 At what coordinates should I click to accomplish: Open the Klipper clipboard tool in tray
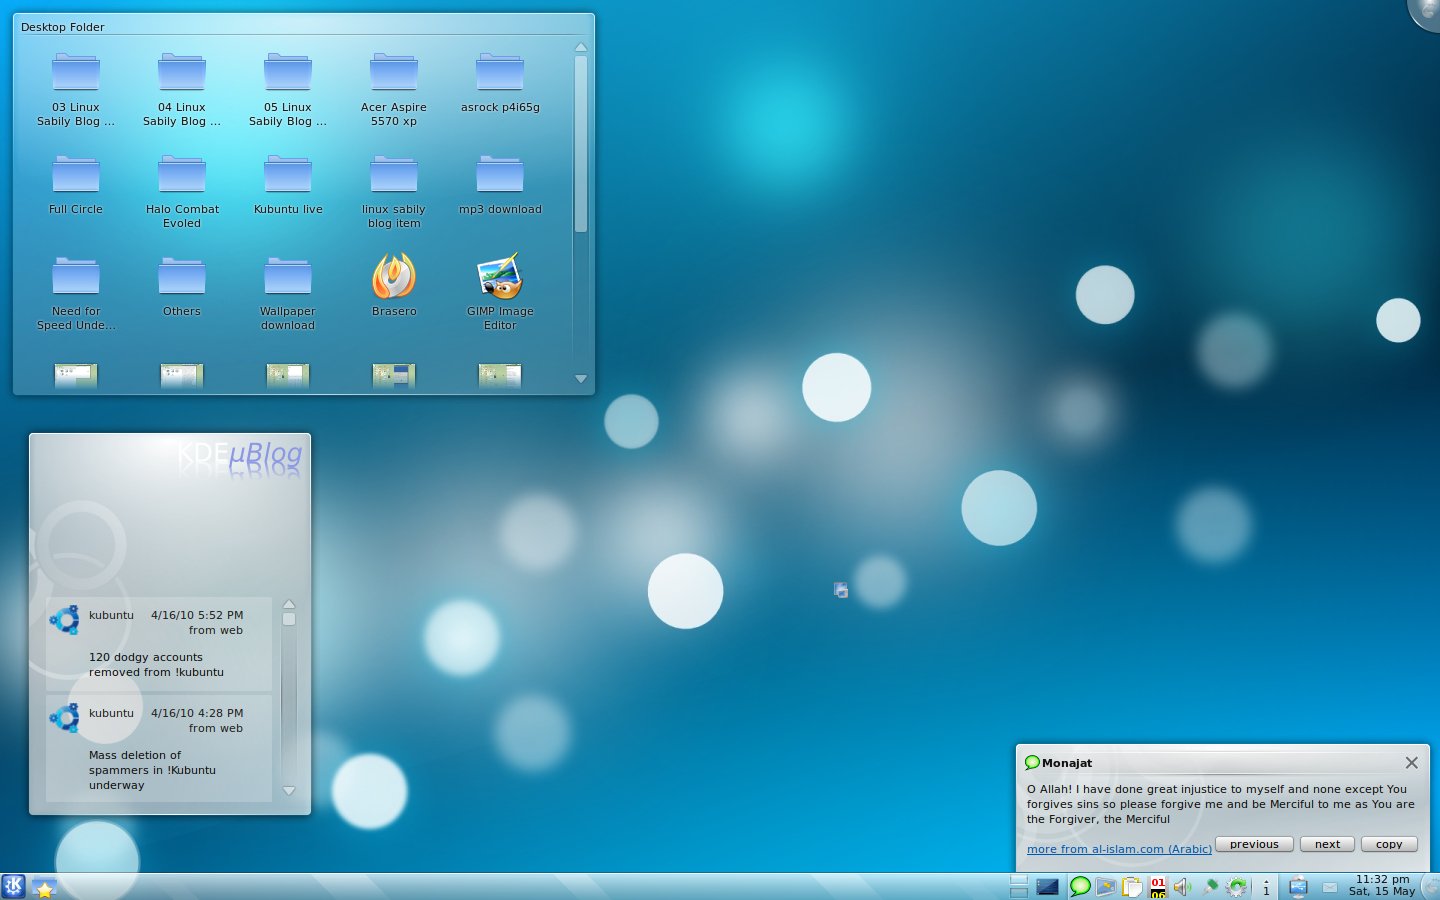pos(1132,887)
